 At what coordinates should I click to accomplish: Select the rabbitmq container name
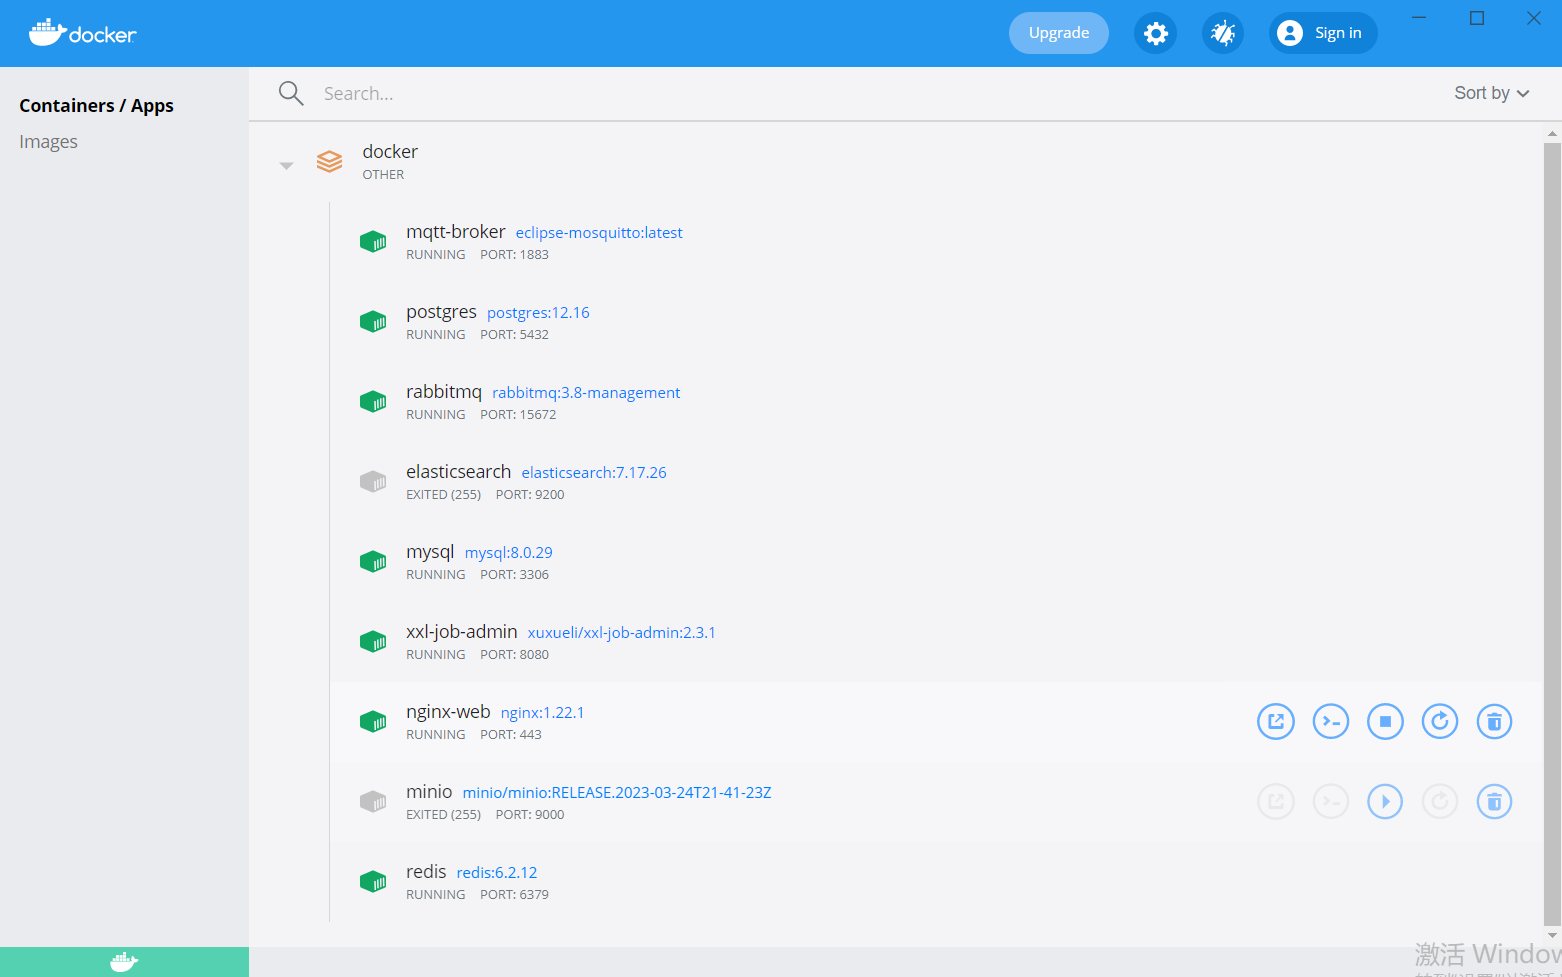[x=444, y=391]
